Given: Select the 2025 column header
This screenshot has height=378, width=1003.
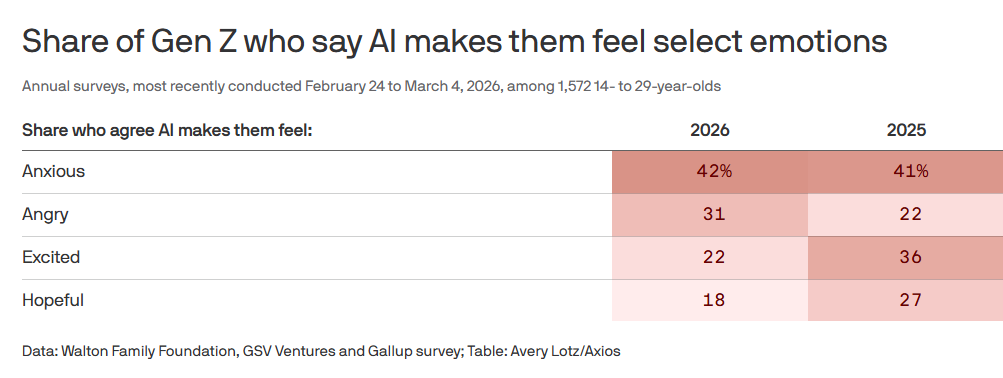Looking at the screenshot, I should 906,130.
